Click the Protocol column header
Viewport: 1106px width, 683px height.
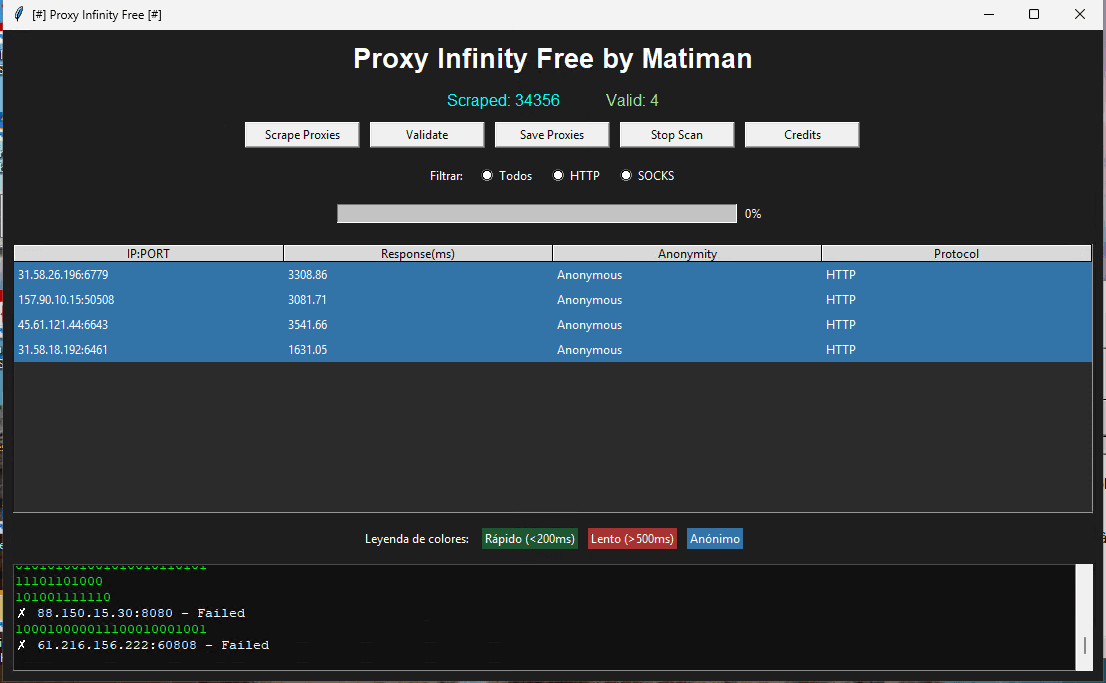(x=956, y=253)
